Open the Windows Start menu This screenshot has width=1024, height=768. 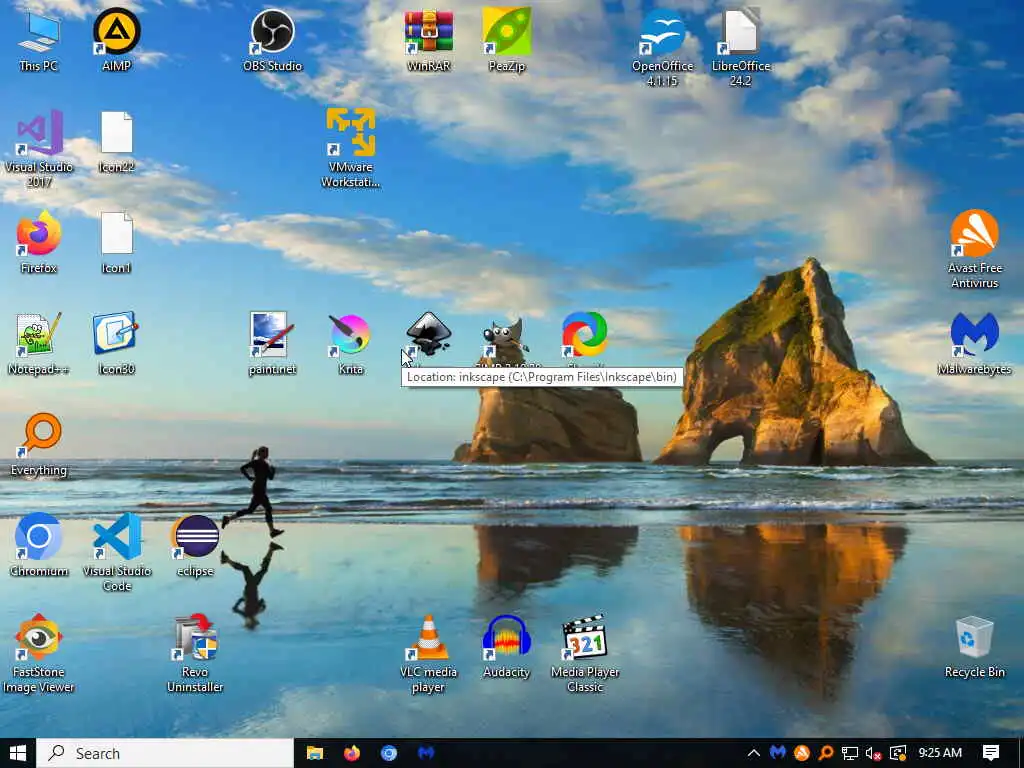click(x=18, y=753)
